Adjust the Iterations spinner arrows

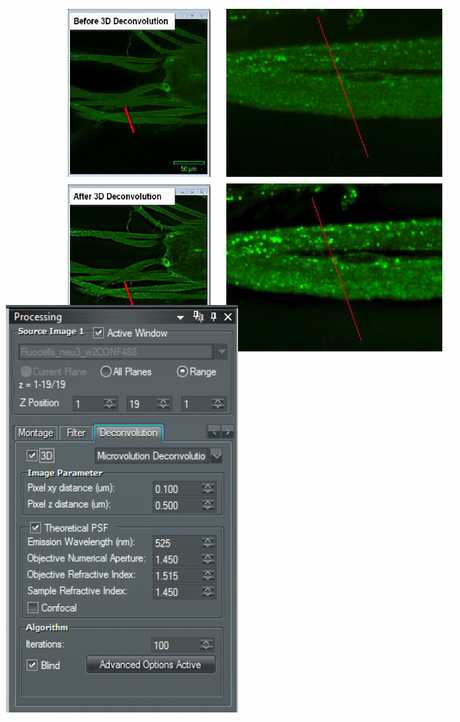click(207, 645)
